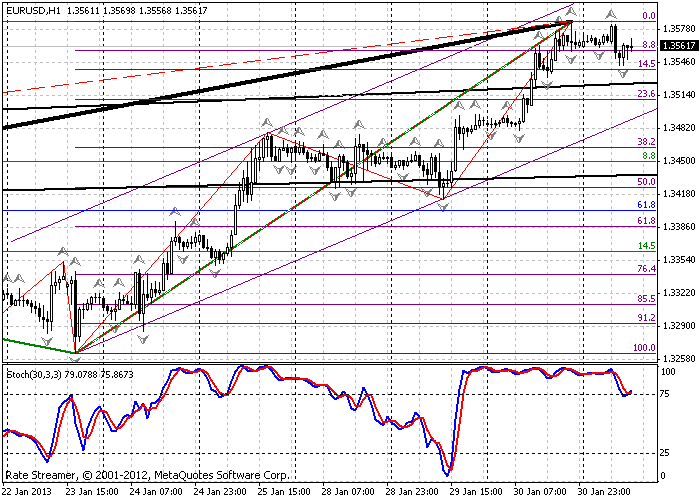Click the 1.33860 price axis label
The image size is (700, 500).
coord(679,227)
